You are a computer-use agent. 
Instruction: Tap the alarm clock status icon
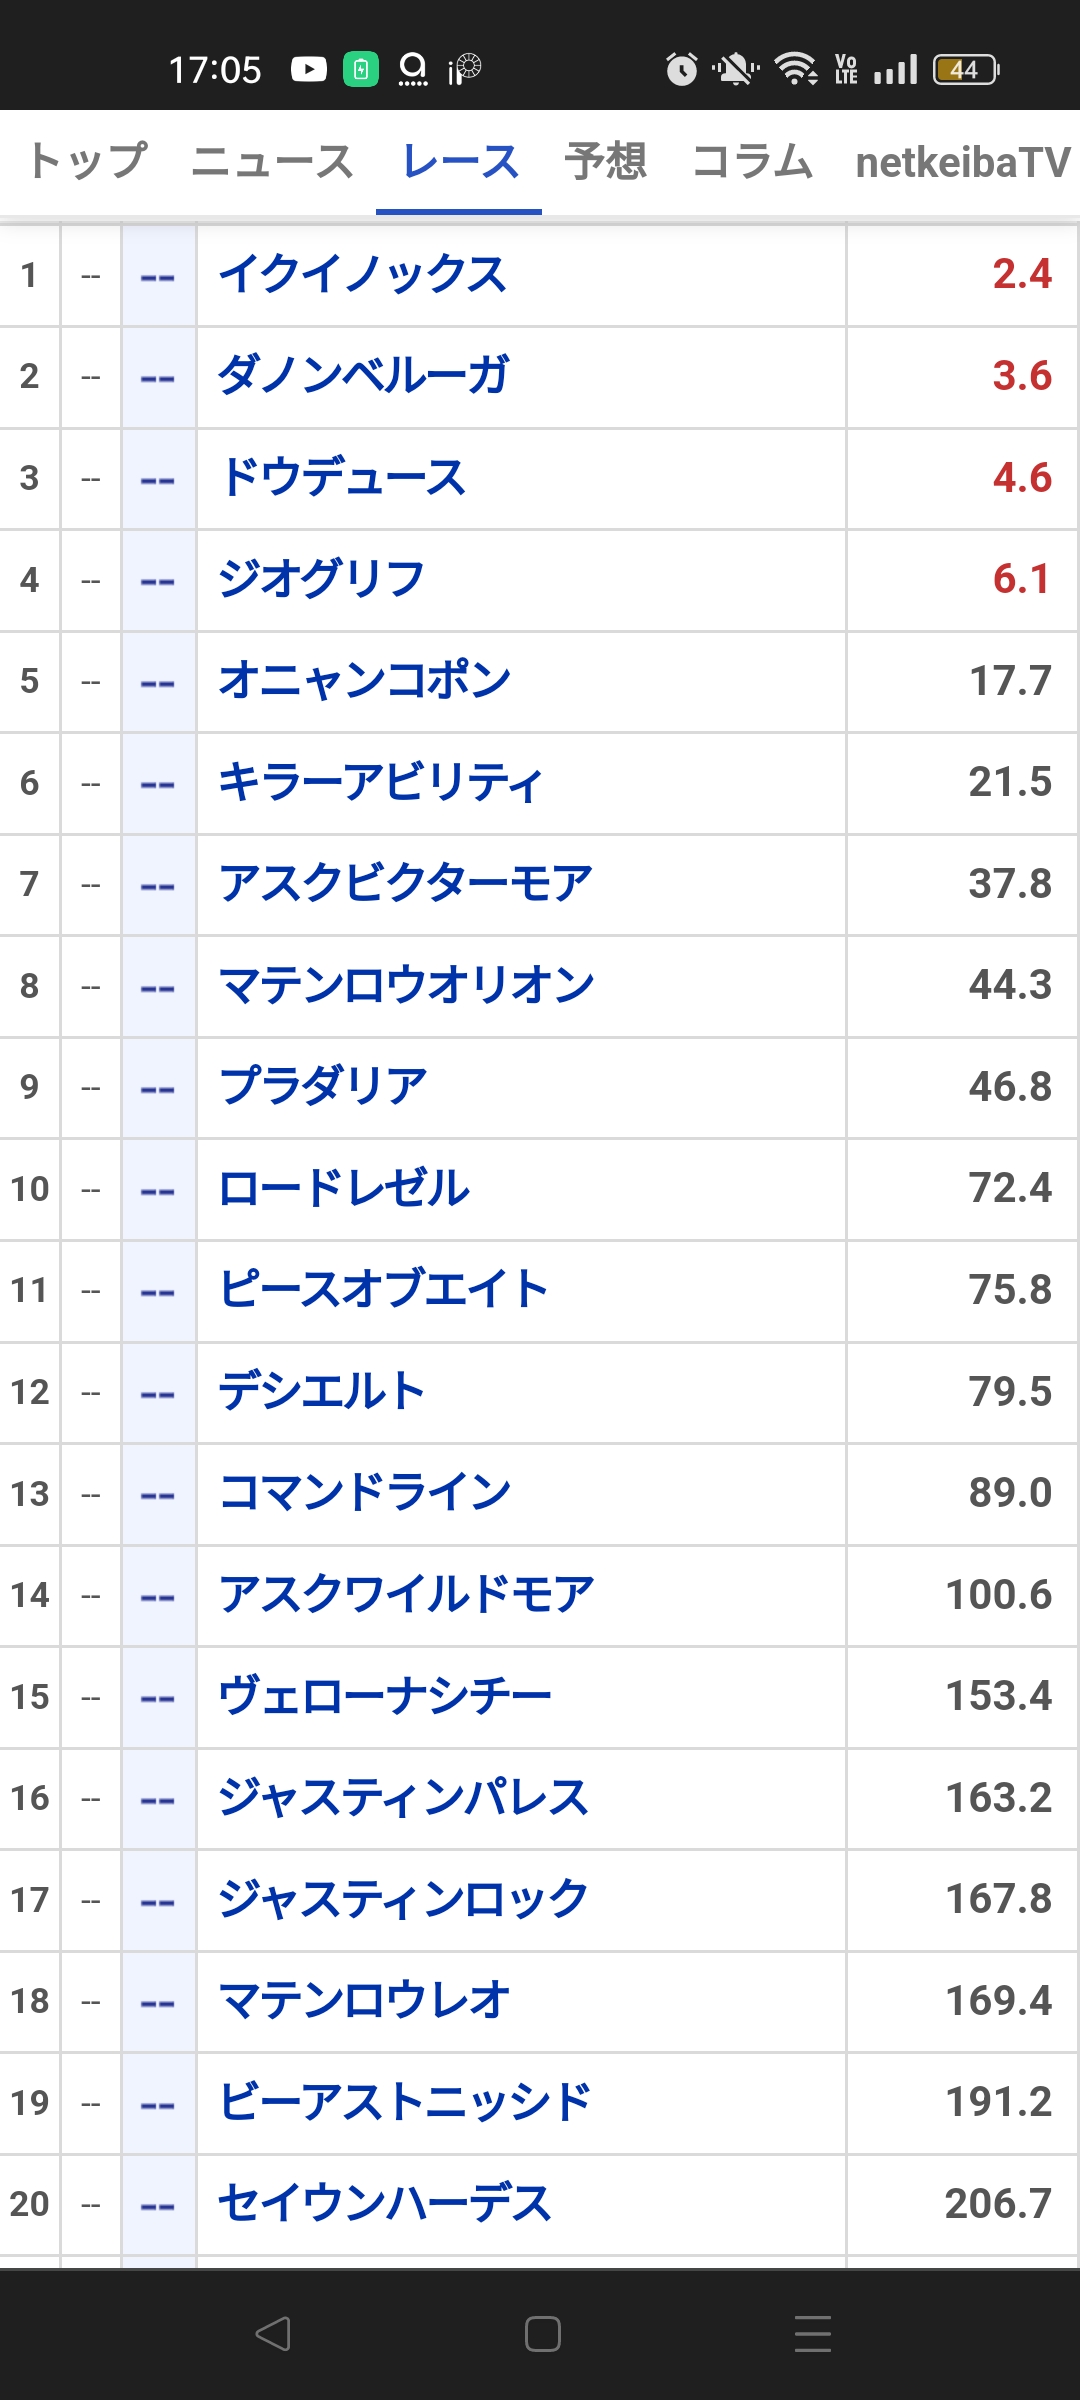682,69
